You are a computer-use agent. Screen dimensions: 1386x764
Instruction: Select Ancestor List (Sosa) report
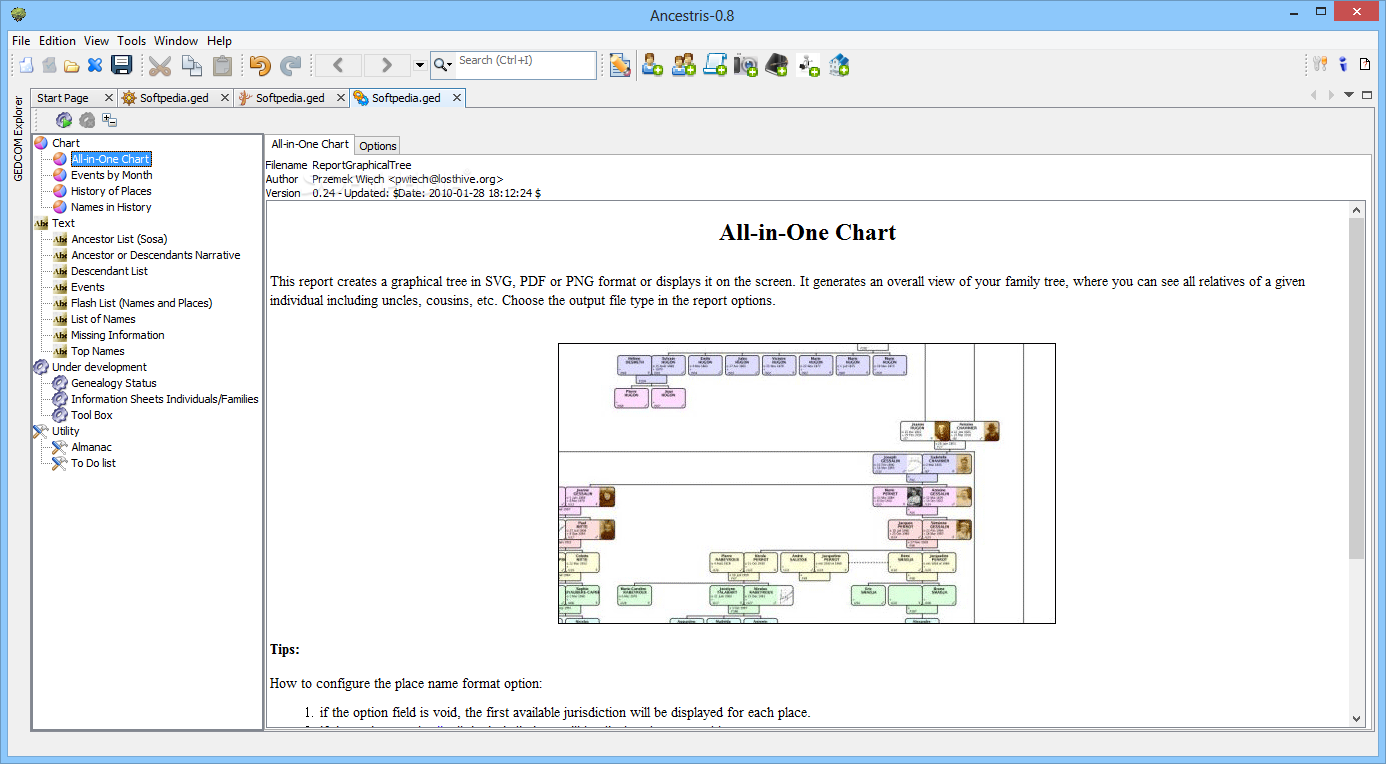click(x=119, y=239)
